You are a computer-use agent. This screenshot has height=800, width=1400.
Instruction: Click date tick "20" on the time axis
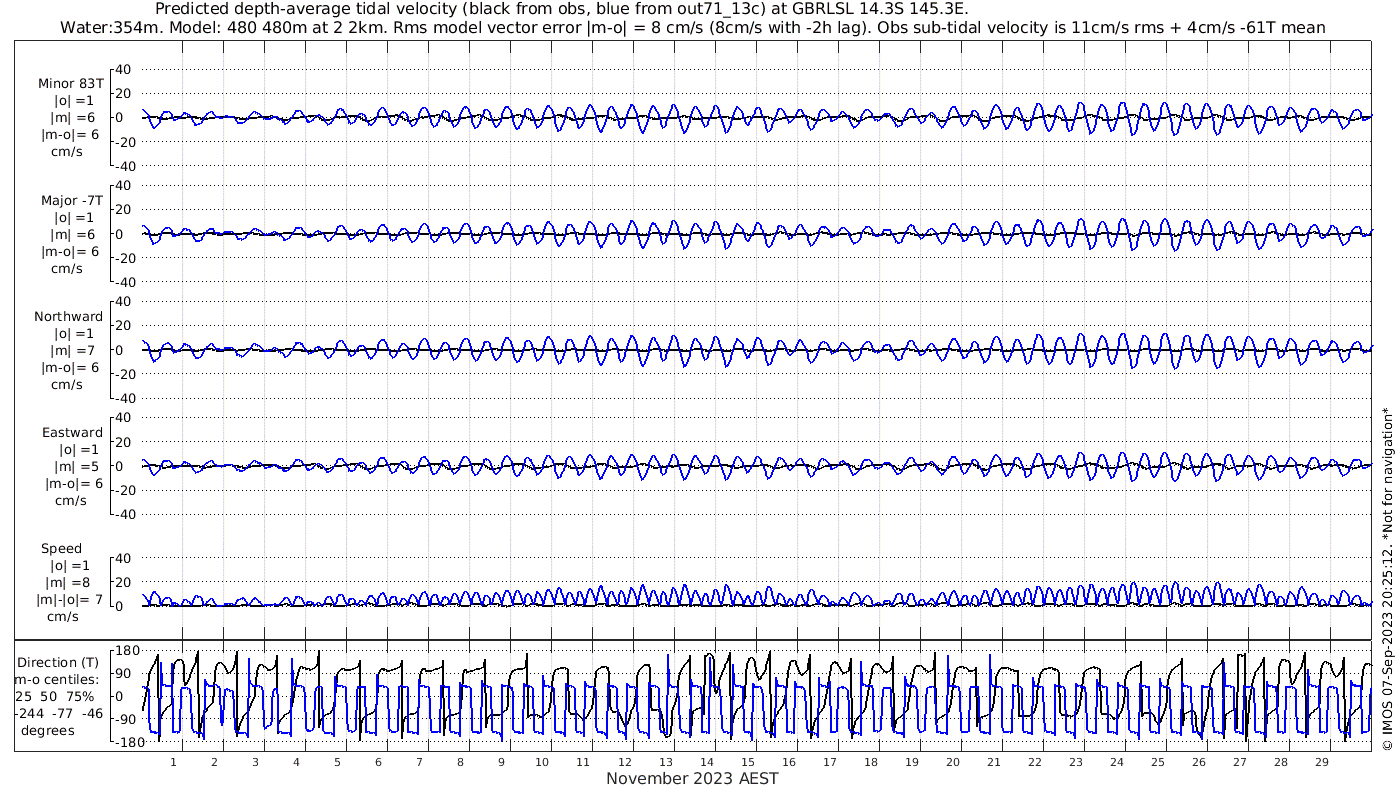pos(952,761)
